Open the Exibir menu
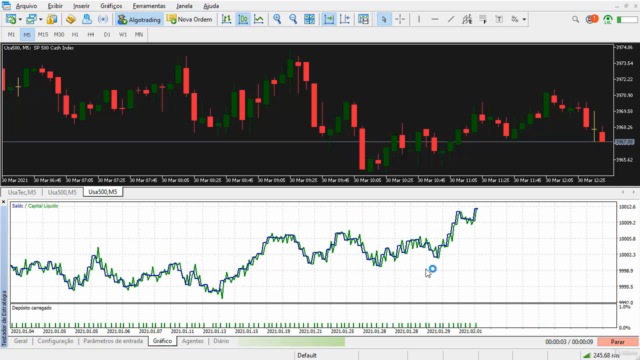640x360 pixels. (x=55, y=6)
